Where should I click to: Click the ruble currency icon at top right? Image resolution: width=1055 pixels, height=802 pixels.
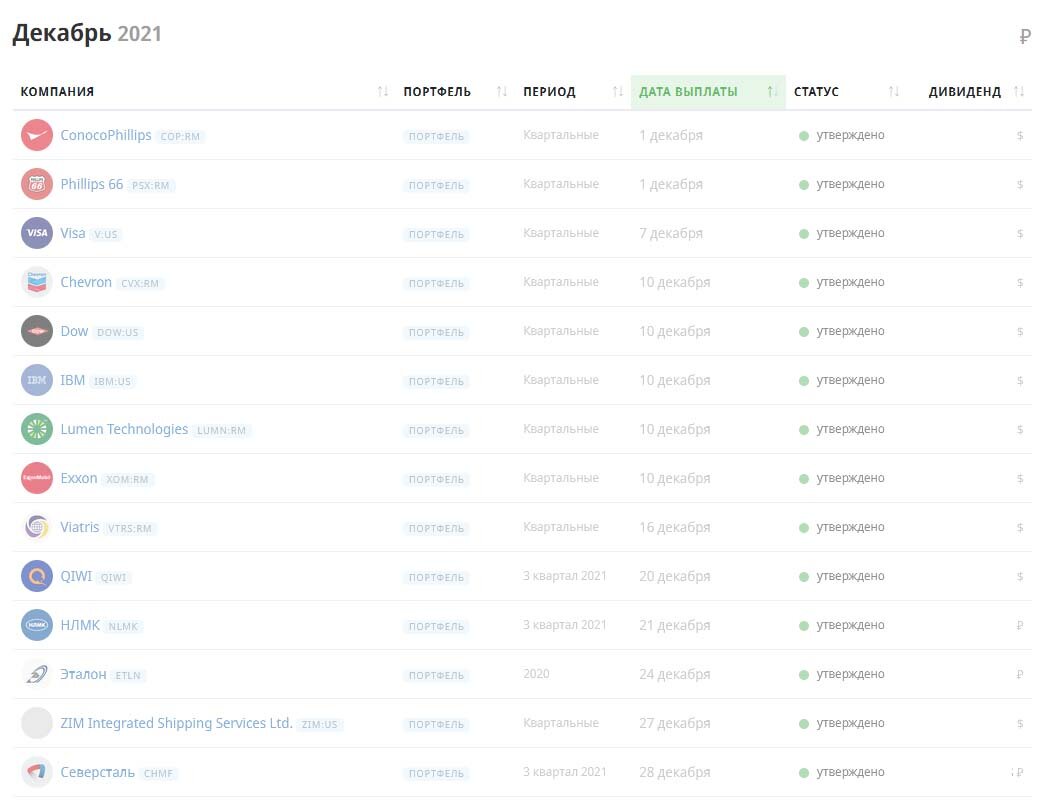click(x=1025, y=36)
